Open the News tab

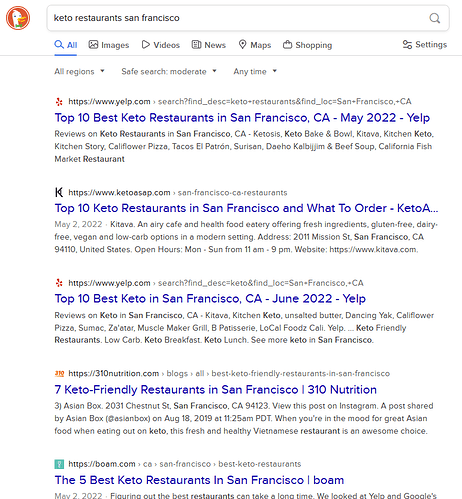209,45
